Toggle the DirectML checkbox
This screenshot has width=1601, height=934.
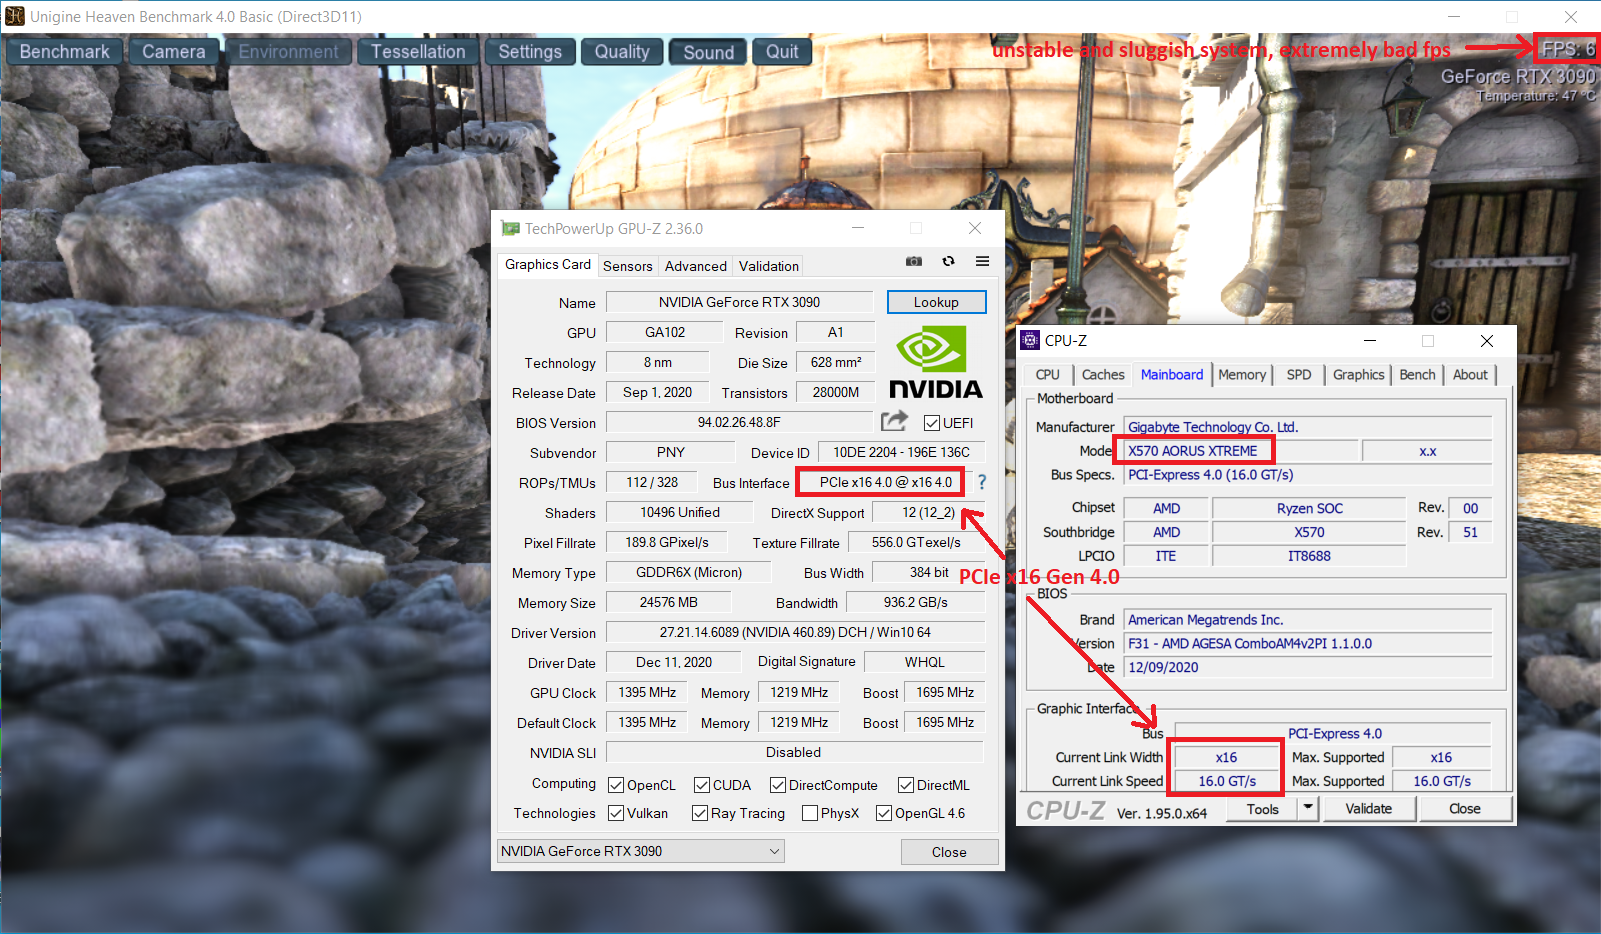click(x=906, y=785)
